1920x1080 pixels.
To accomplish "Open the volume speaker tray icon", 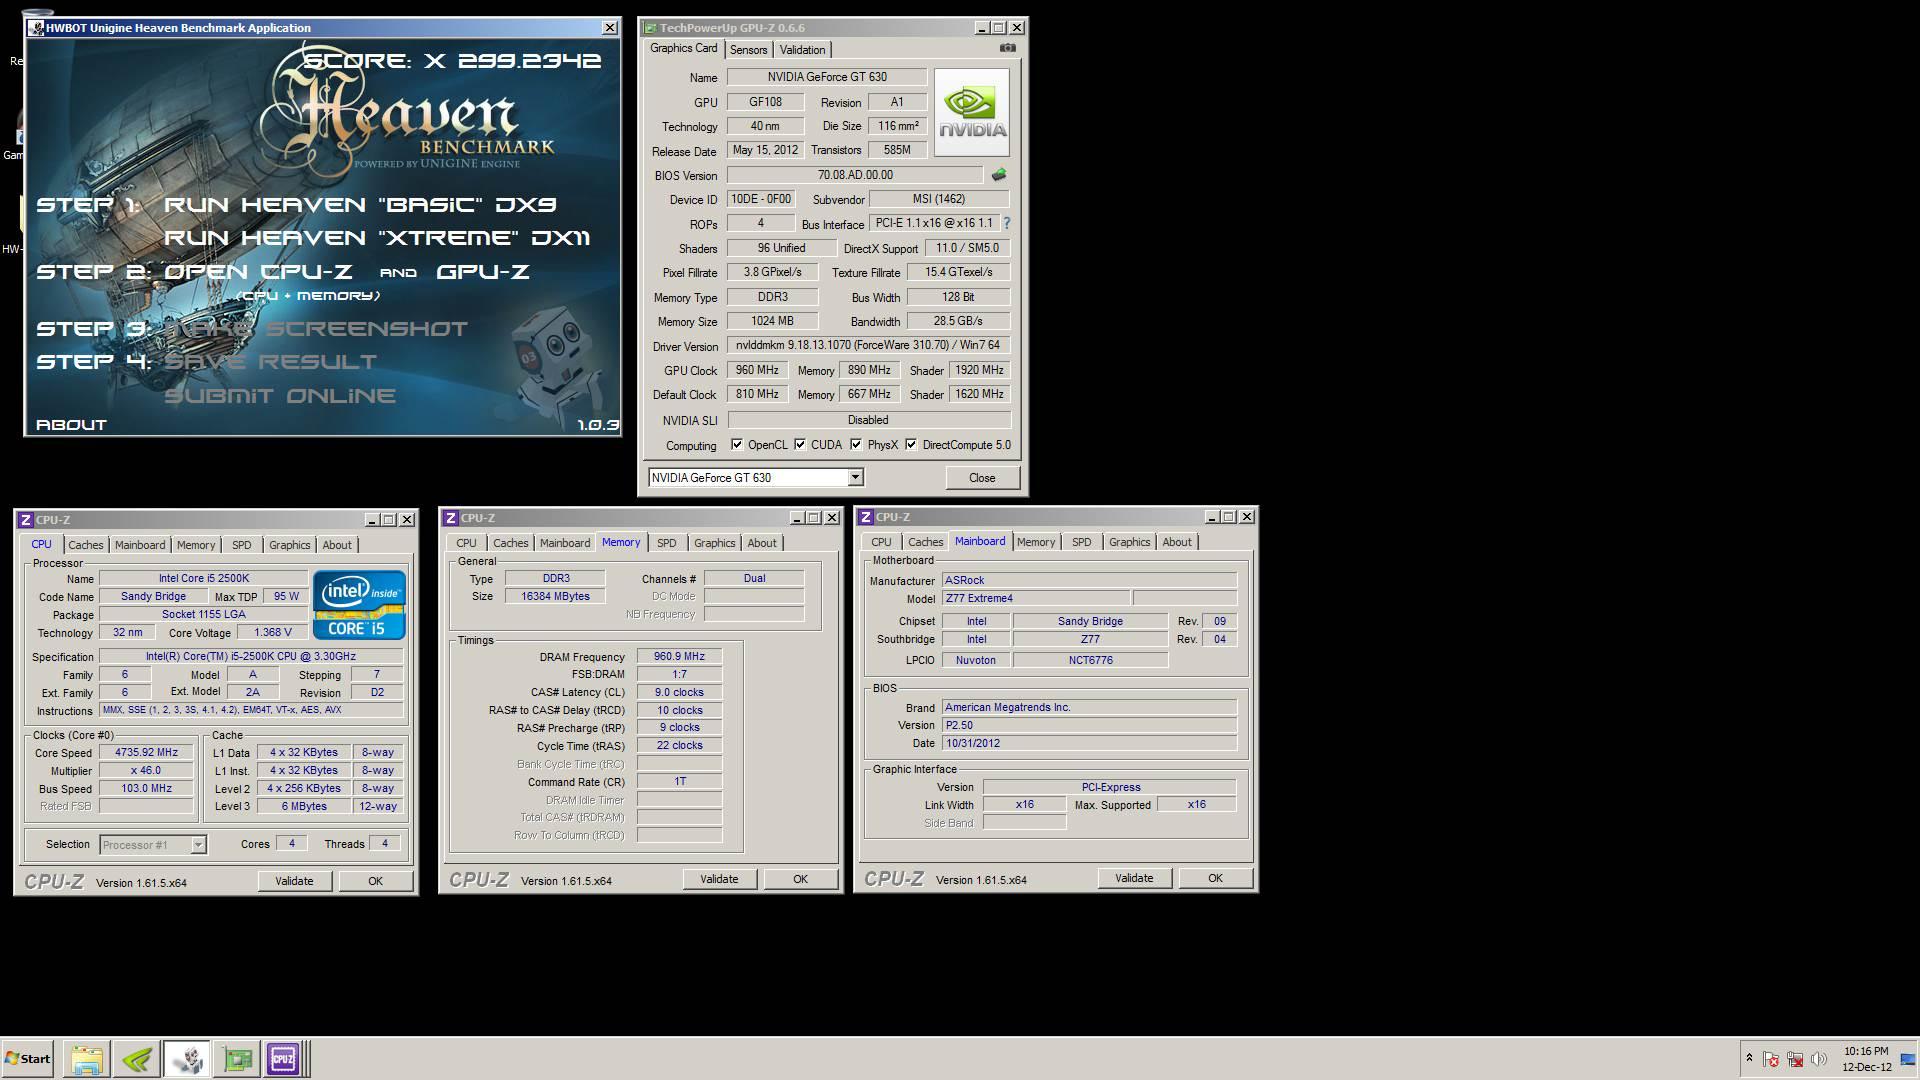I will pos(1819,1059).
